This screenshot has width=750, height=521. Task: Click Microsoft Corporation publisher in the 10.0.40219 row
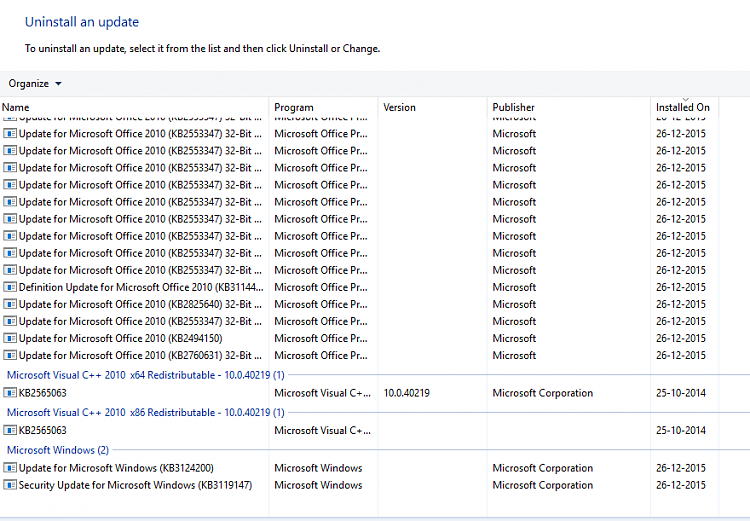pos(542,393)
